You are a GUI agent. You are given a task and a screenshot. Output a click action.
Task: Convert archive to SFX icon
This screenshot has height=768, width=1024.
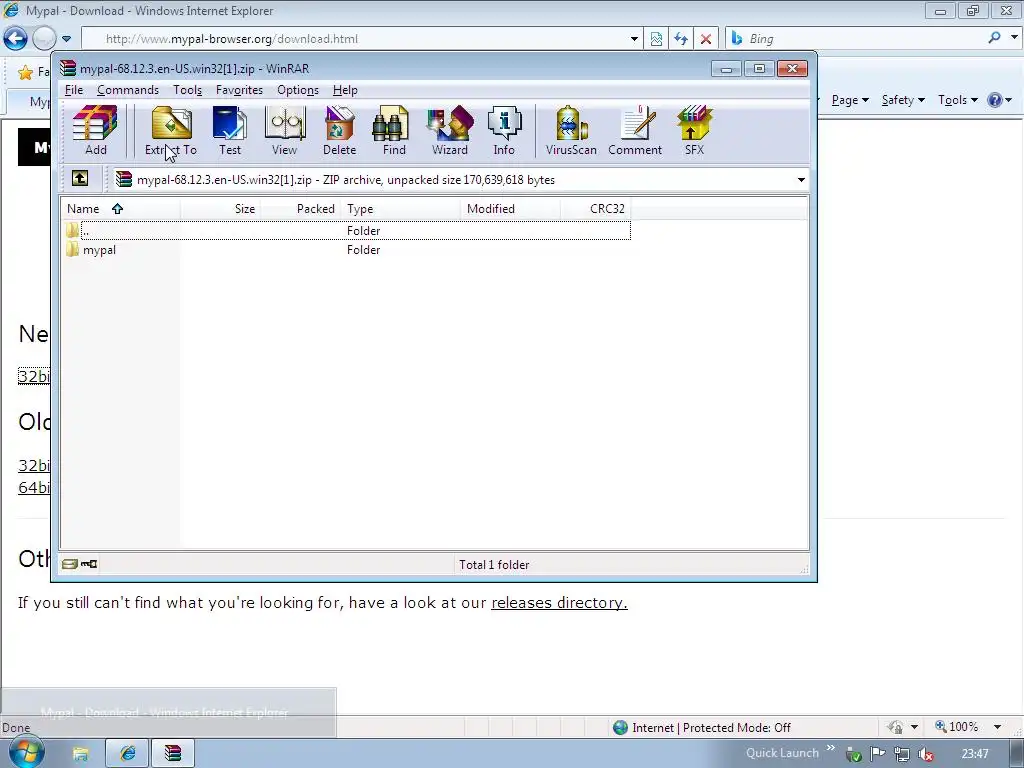pos(694,131)
